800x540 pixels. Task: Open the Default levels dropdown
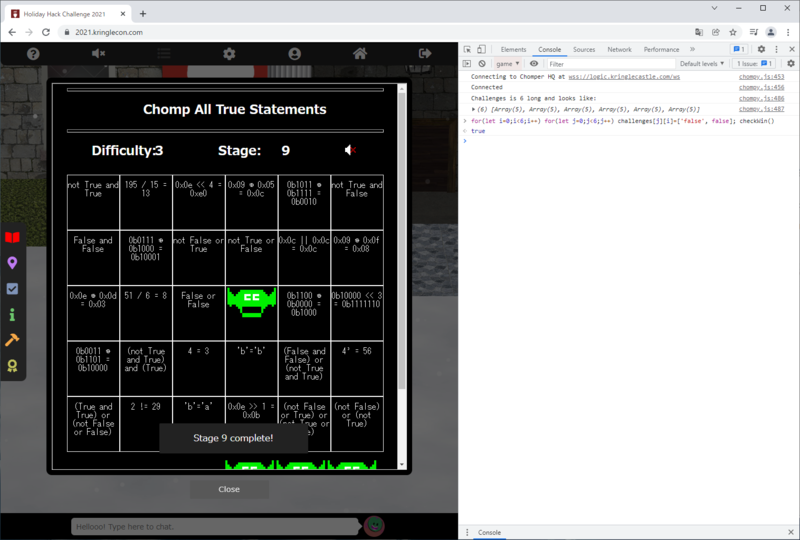702,64
